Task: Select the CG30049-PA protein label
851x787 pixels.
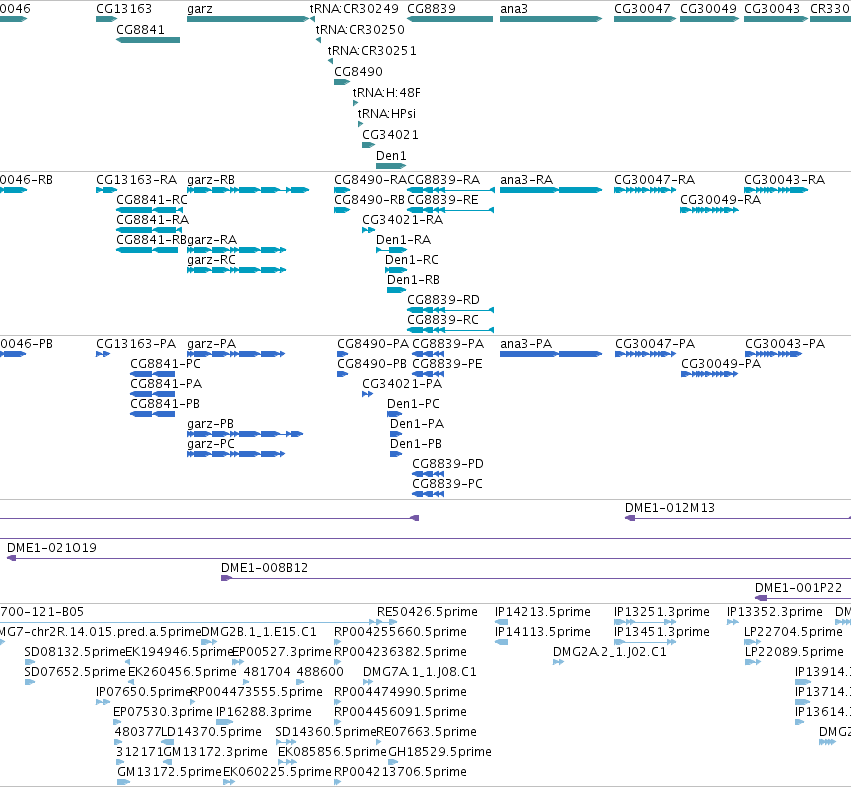Action: (x=721, y=364)
